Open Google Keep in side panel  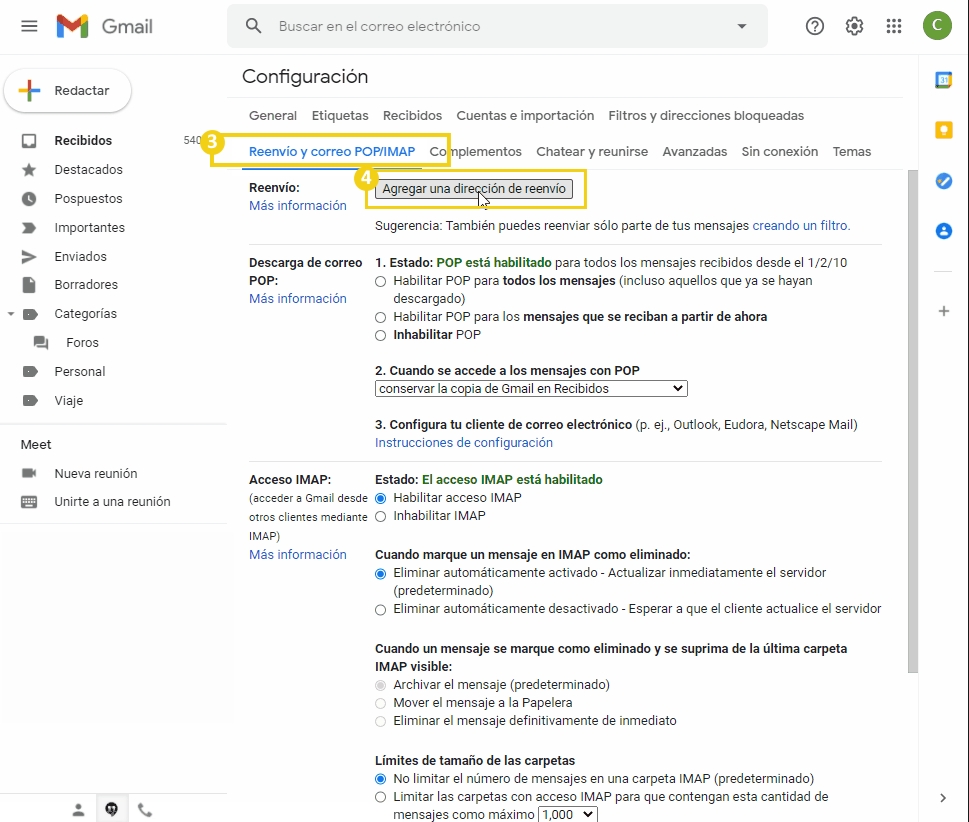[943, 130]
